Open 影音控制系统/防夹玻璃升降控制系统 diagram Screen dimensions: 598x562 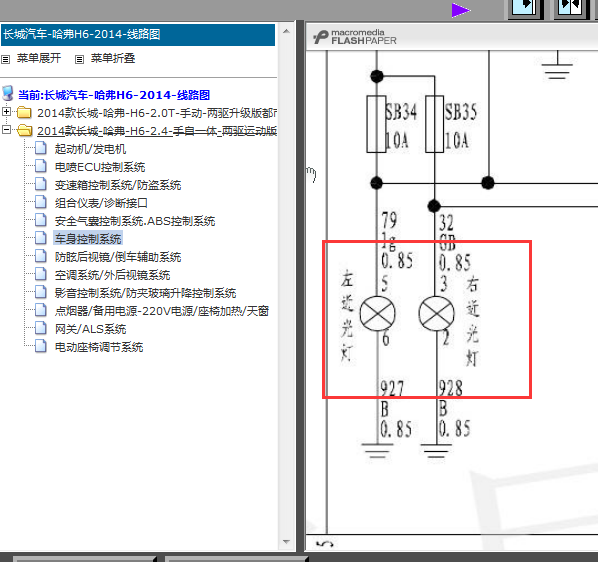click(145, 293)
